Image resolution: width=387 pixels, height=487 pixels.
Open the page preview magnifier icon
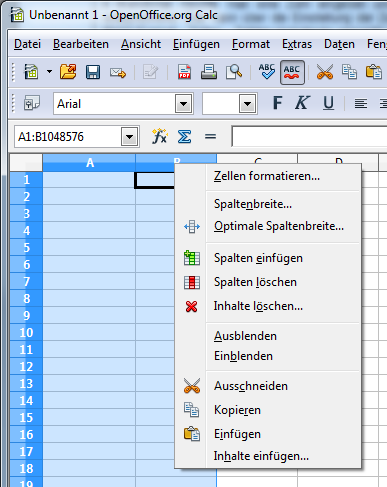(234, 72)
